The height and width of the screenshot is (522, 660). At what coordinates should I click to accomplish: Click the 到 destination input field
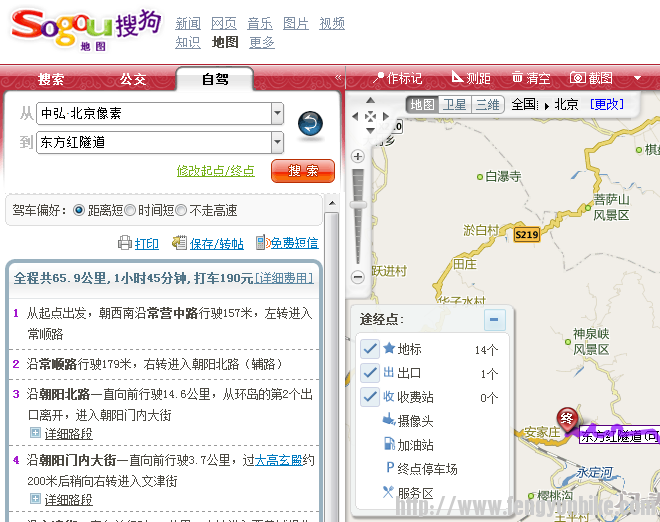pos(154,142)
